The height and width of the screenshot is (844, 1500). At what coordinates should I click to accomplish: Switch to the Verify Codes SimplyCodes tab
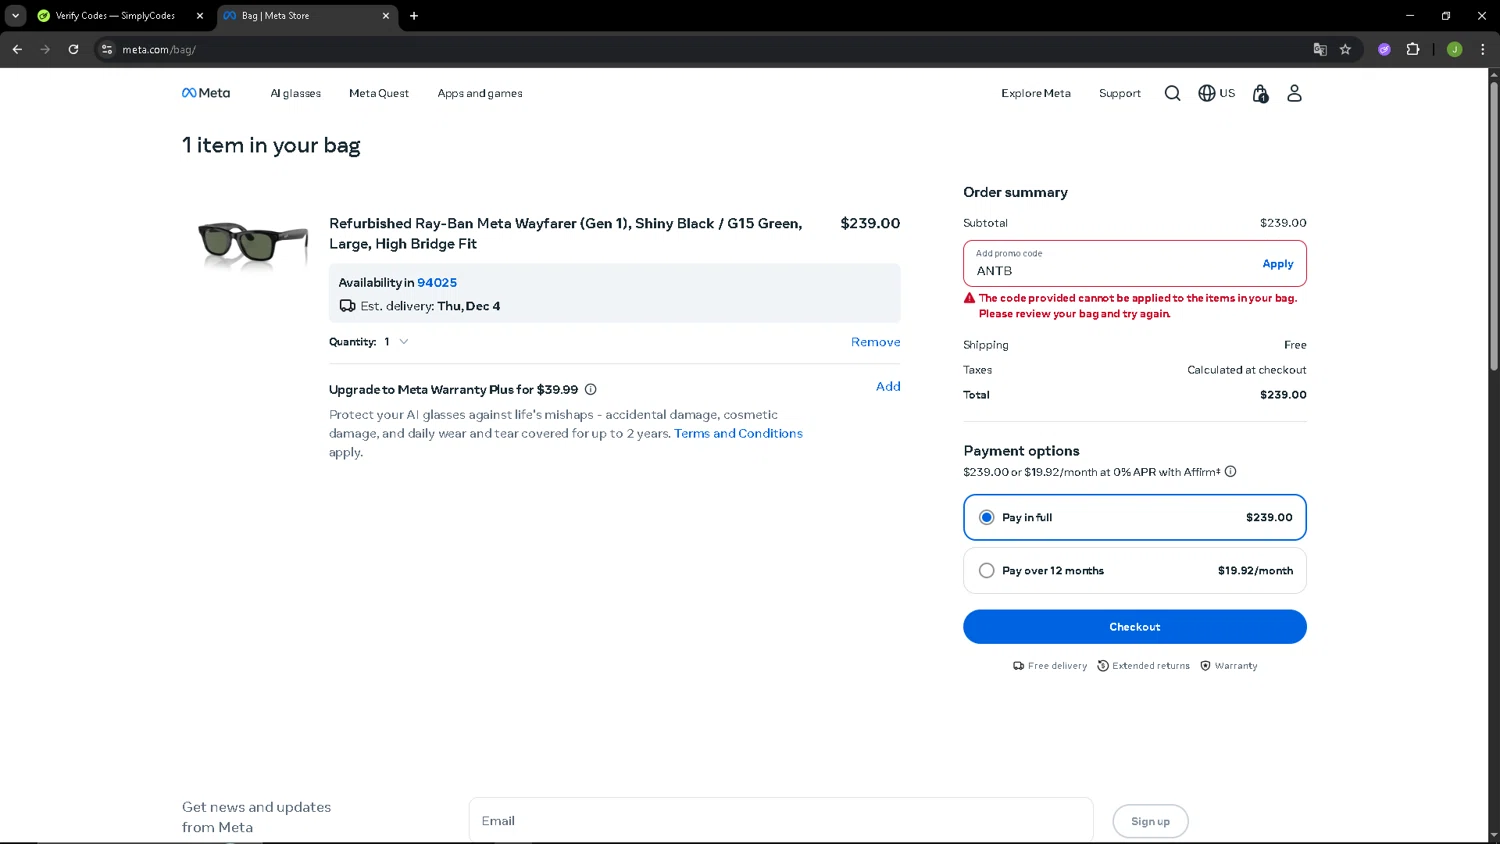click(x=115, y=16)
